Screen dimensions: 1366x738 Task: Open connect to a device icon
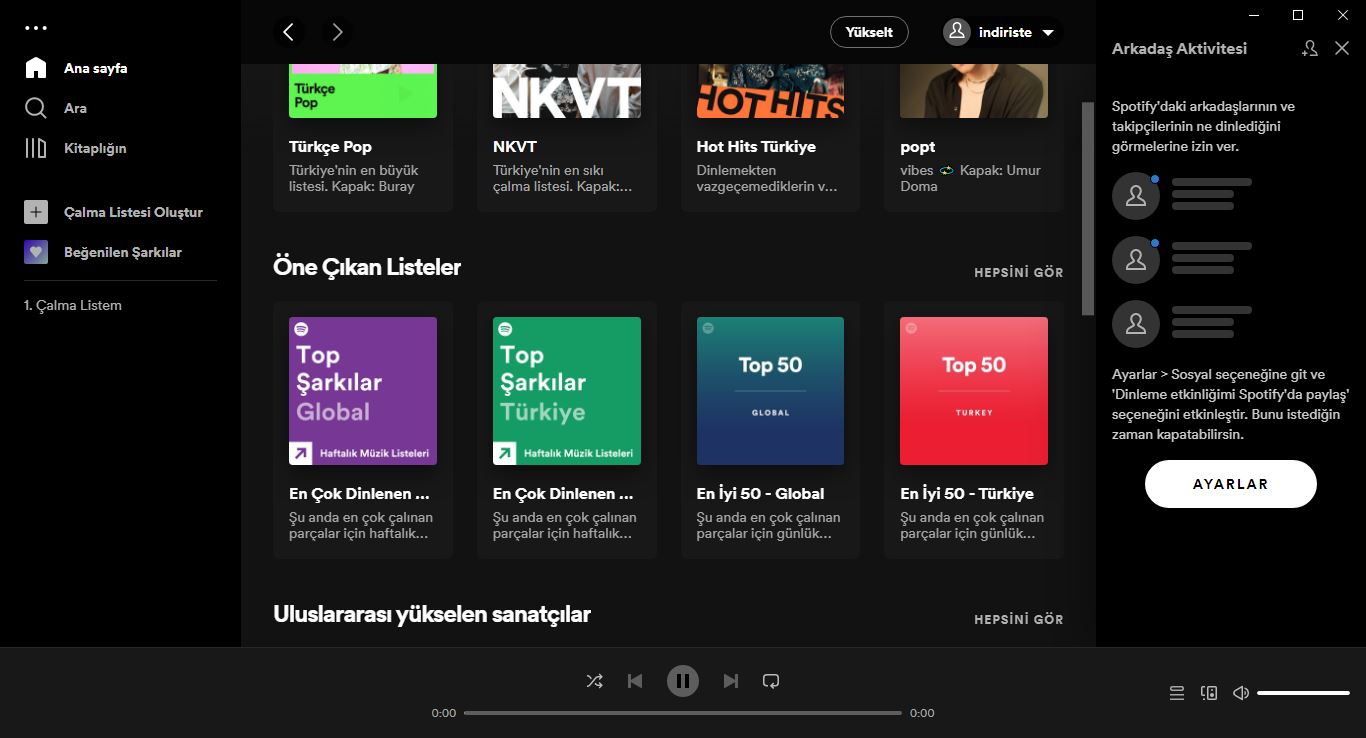click(1209, 693)
